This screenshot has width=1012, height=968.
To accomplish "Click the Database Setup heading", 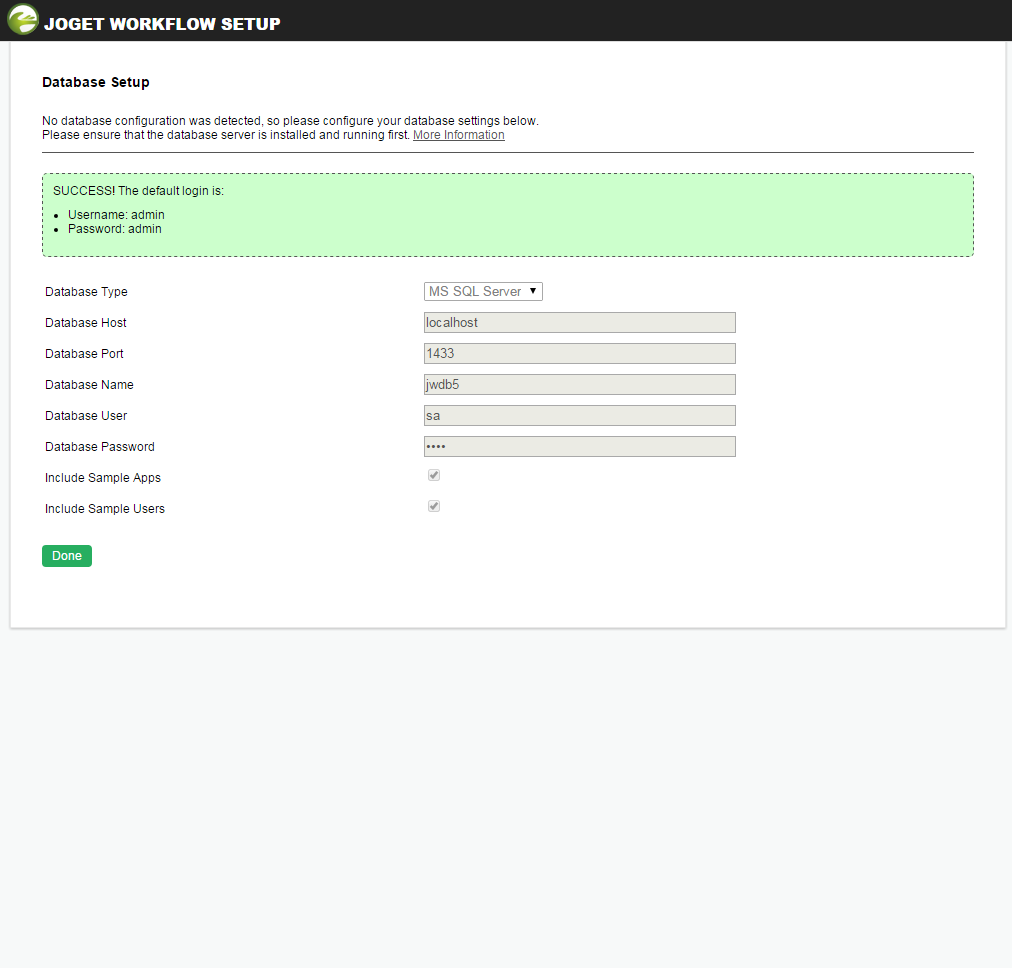I will (x=96, y=82).
